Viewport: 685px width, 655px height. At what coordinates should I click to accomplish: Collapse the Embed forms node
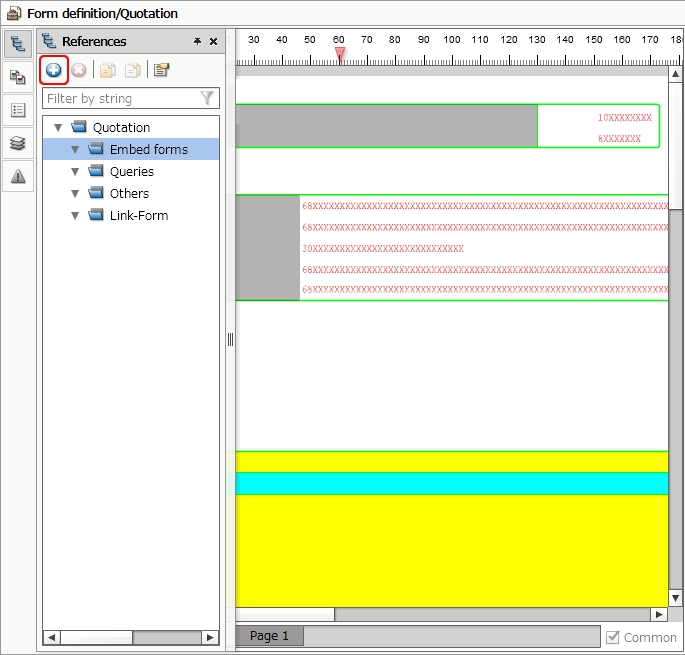point(75,149)
